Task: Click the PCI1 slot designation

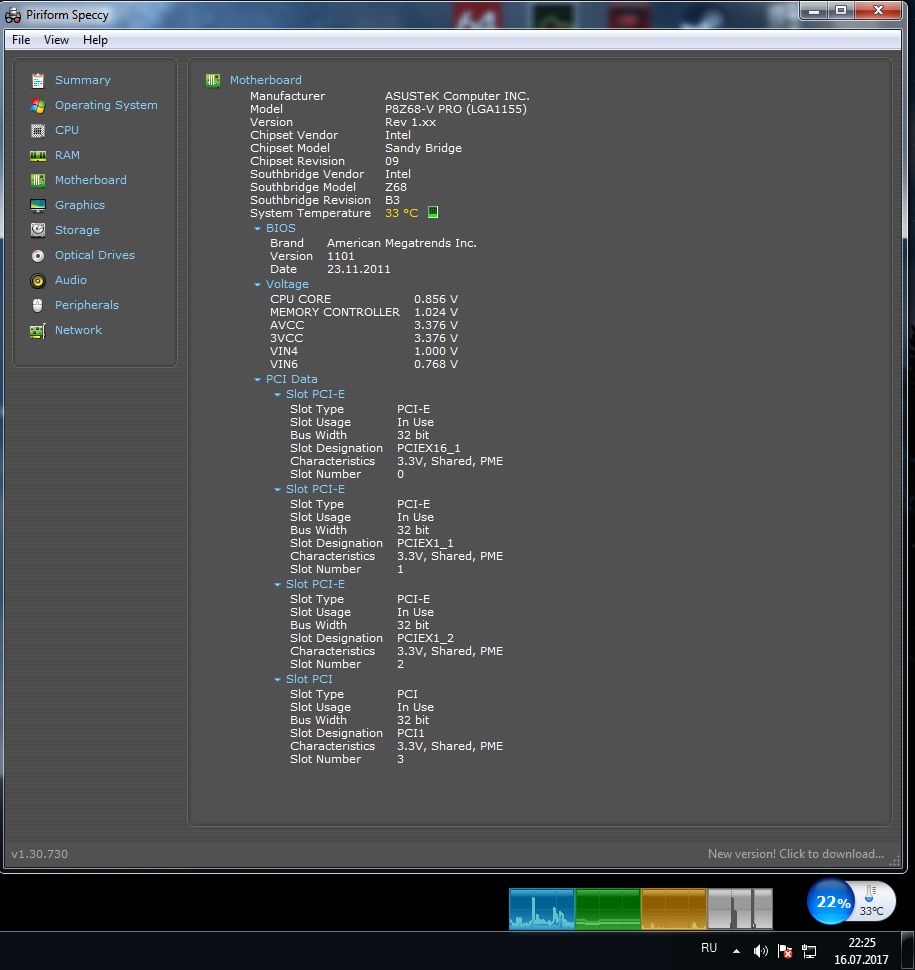Action: click(411, 733)
